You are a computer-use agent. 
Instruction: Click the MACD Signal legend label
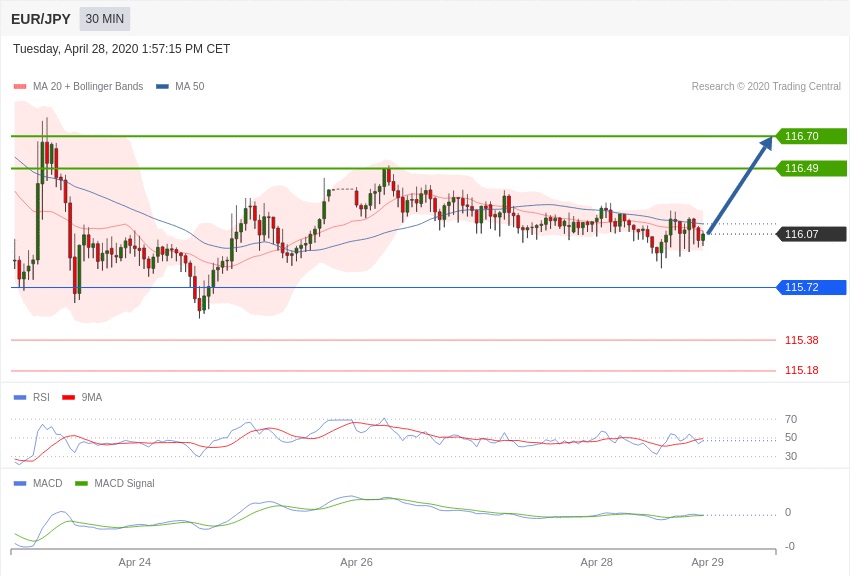124,483
